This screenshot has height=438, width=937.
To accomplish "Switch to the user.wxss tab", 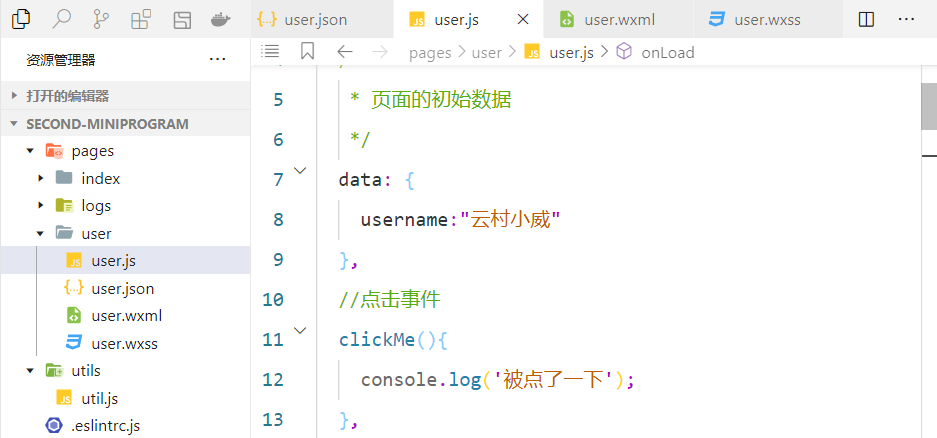I will pos(766,19).
